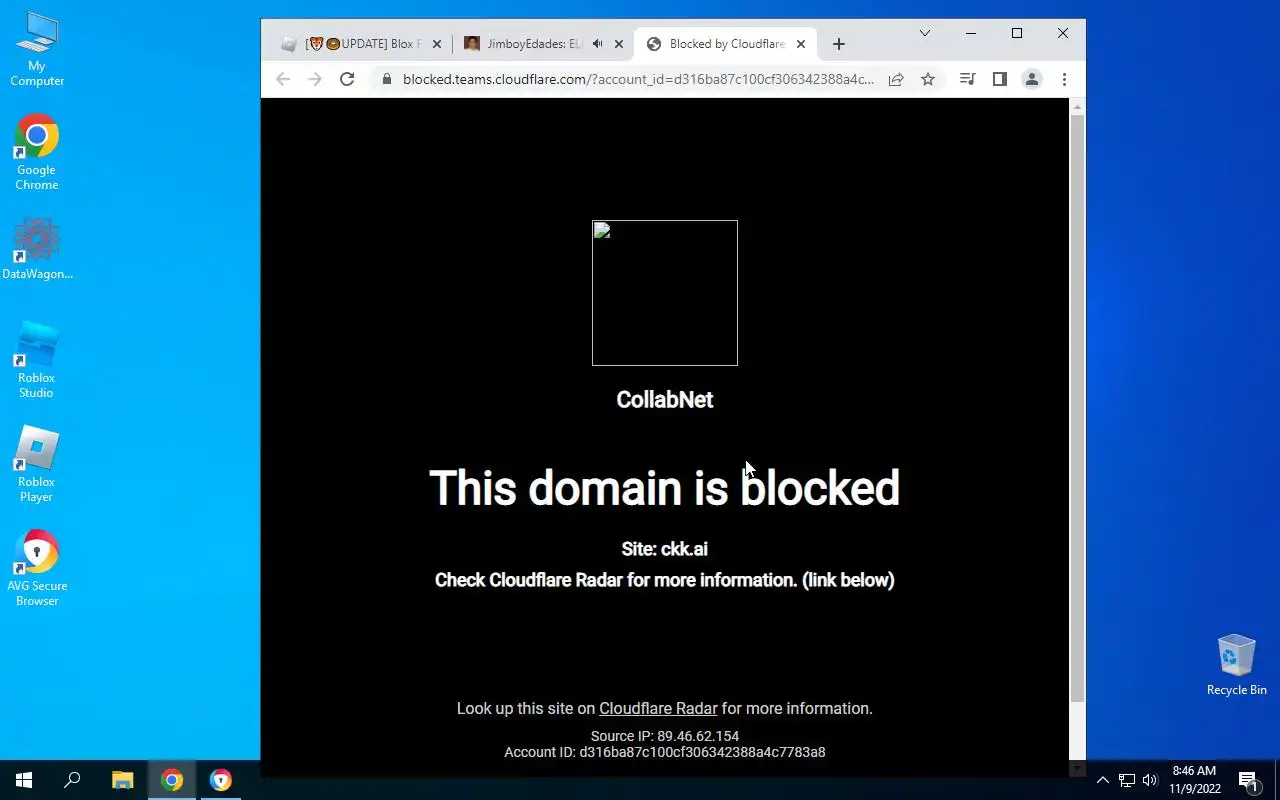Click the 'Site: ckk.ai' text

click(x=665, y=549)
